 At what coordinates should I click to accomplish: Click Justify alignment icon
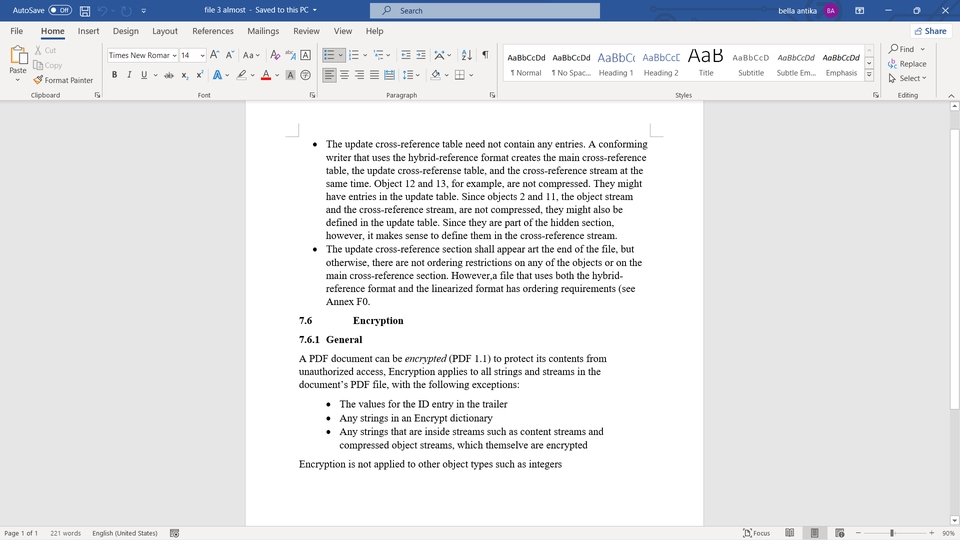374,75
